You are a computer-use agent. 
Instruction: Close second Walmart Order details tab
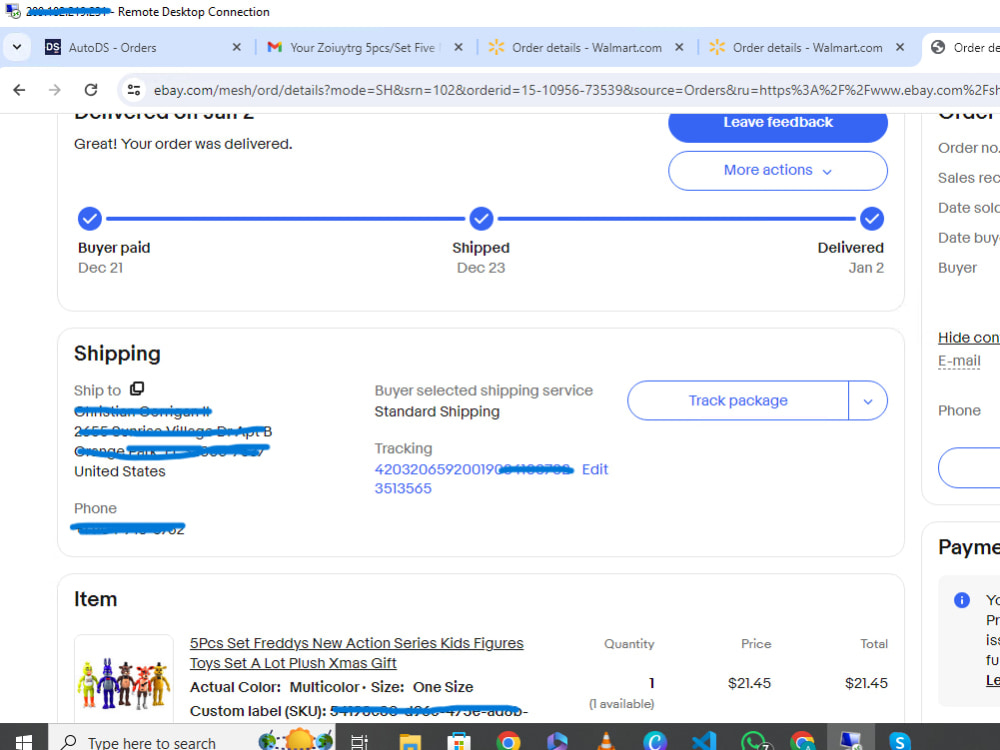(x=900, y=47)
